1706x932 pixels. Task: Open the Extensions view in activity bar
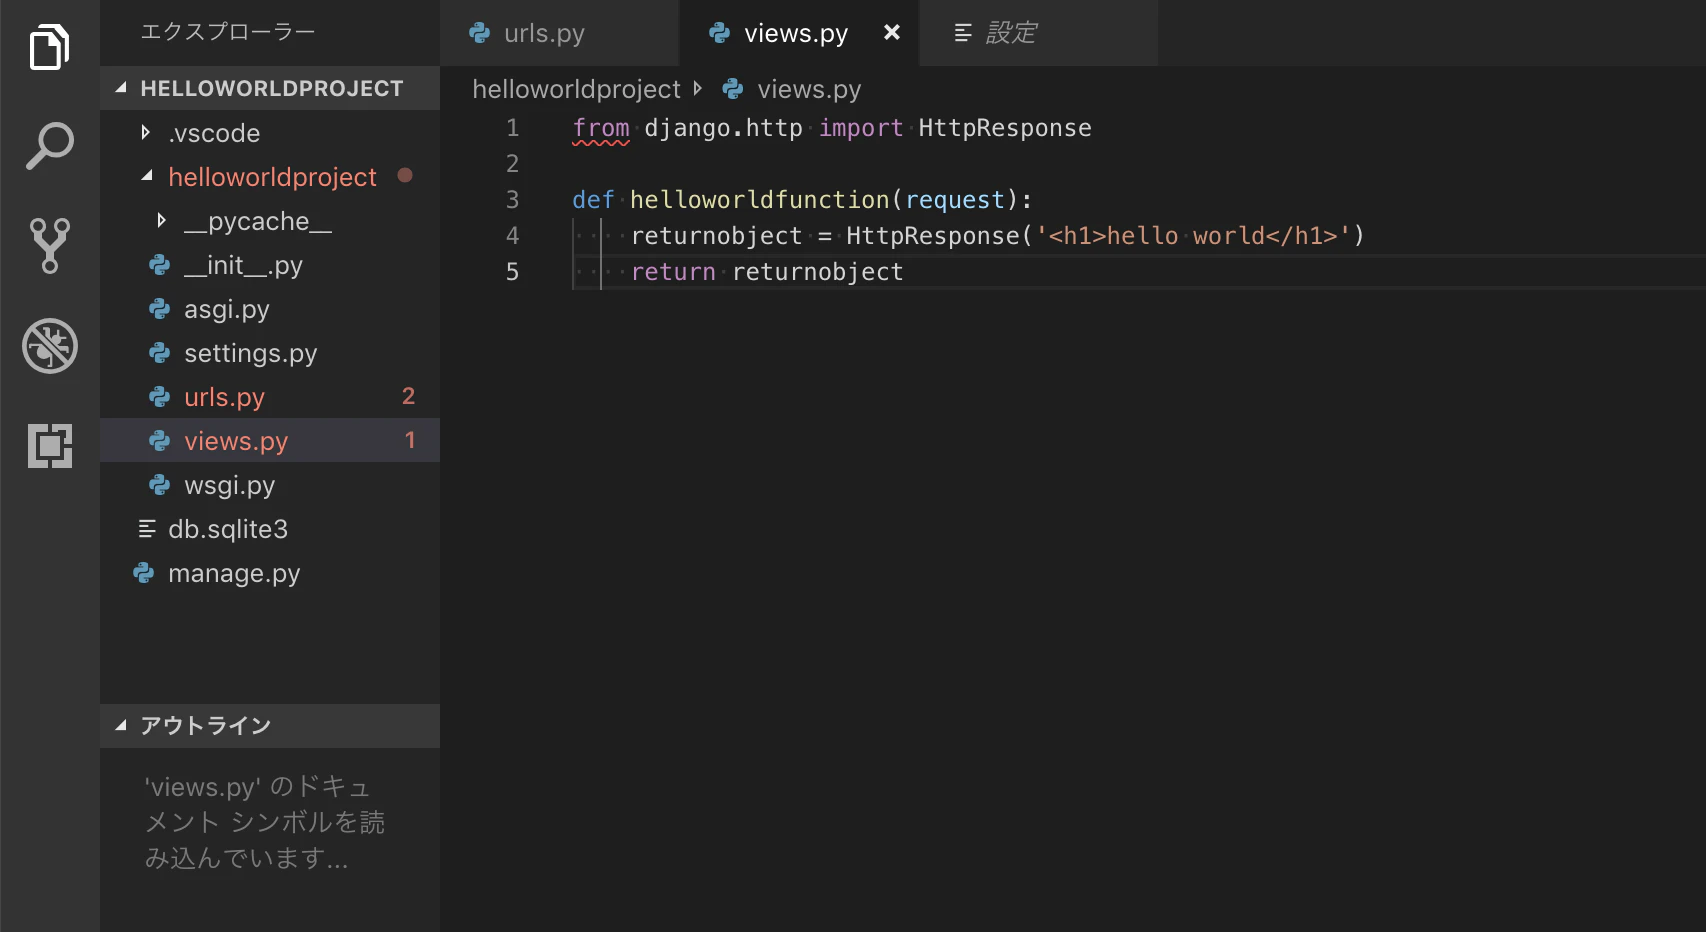[49, 446]
